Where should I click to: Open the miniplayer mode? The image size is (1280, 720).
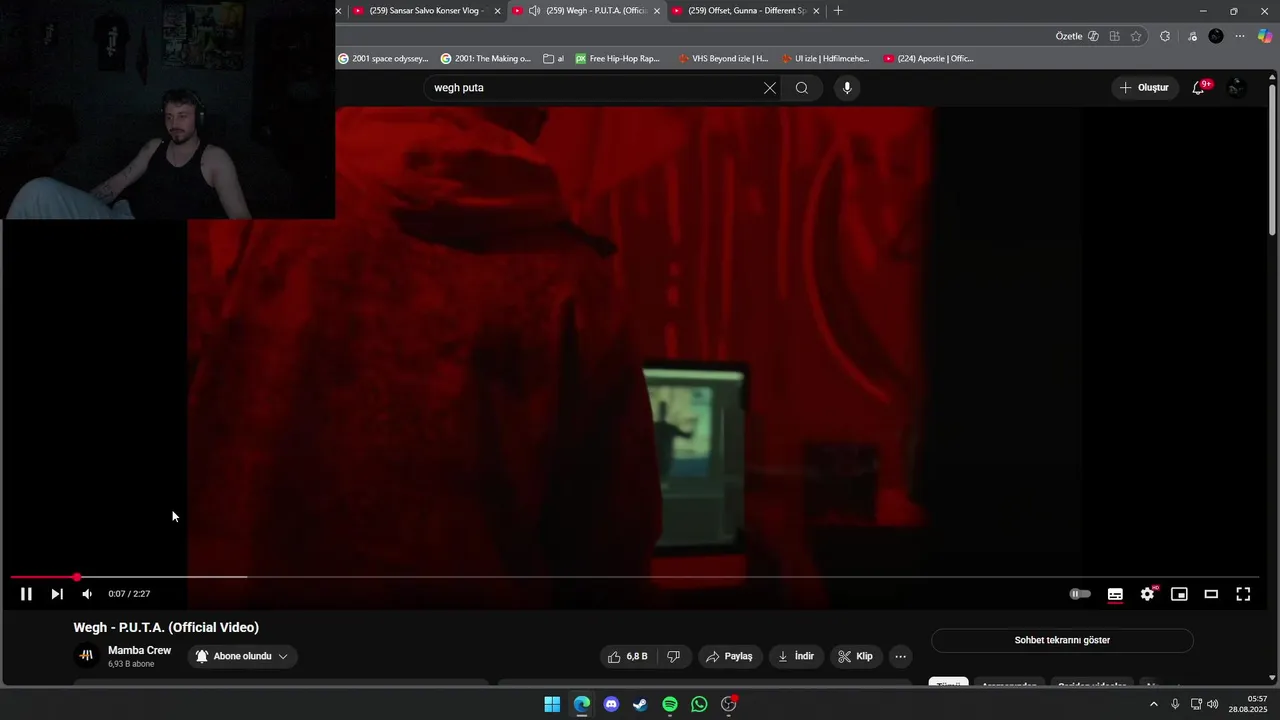point(1179,594)
